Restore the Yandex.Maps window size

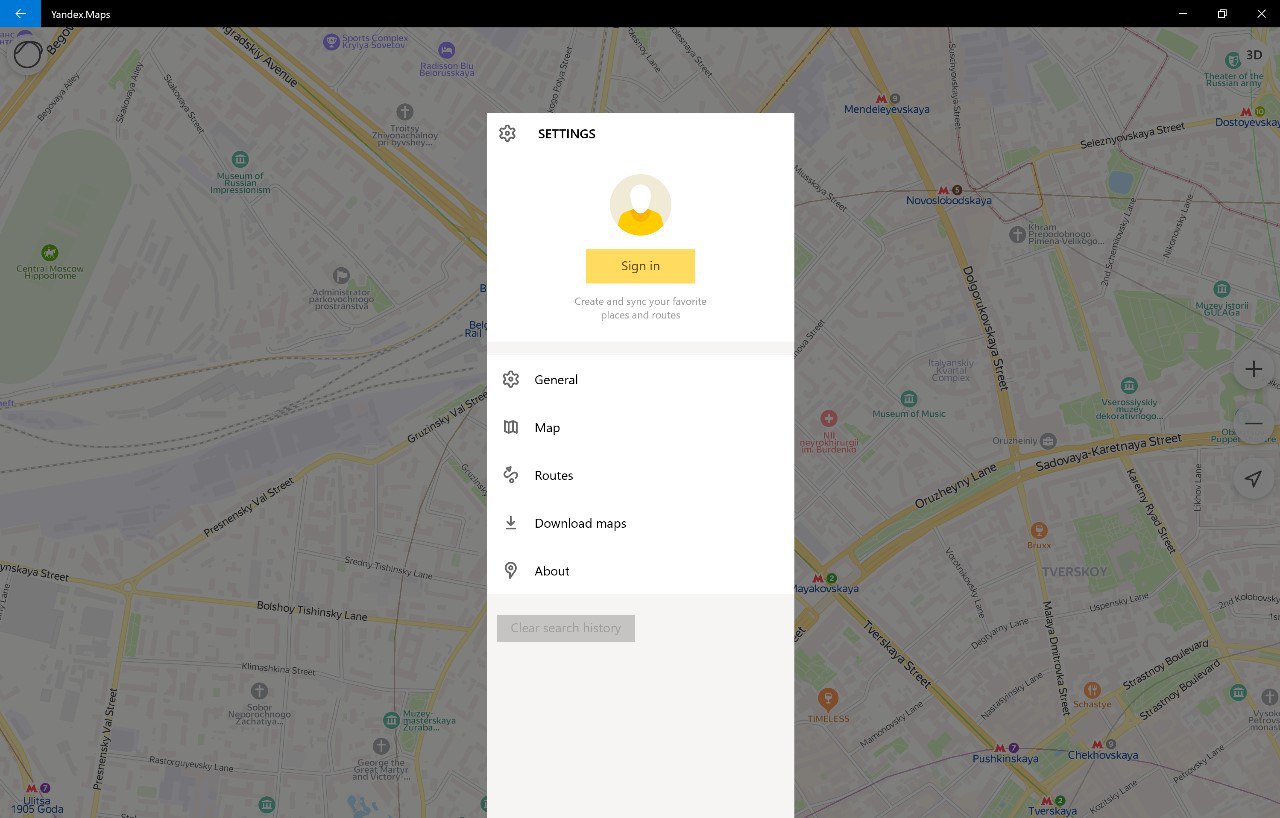(x=1222, y=13)
